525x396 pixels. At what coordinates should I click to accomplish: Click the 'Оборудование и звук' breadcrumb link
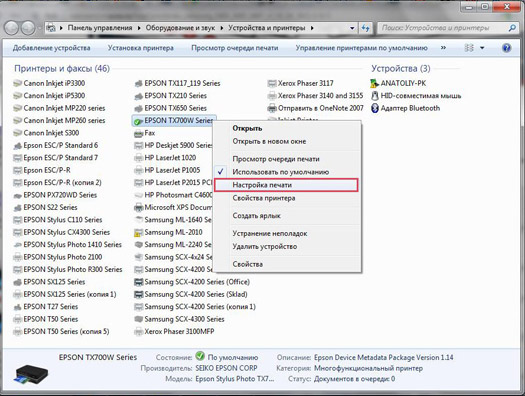coord(180,28)
